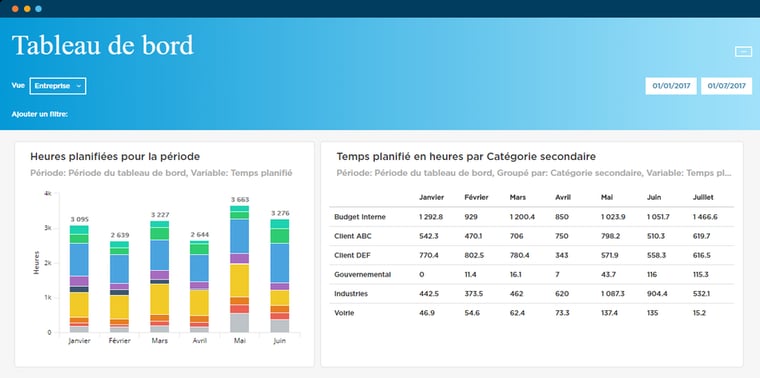Select the Gouvernemental row label
The height and width of the screenshot is (378, 760).
click(x=363, y=274)
